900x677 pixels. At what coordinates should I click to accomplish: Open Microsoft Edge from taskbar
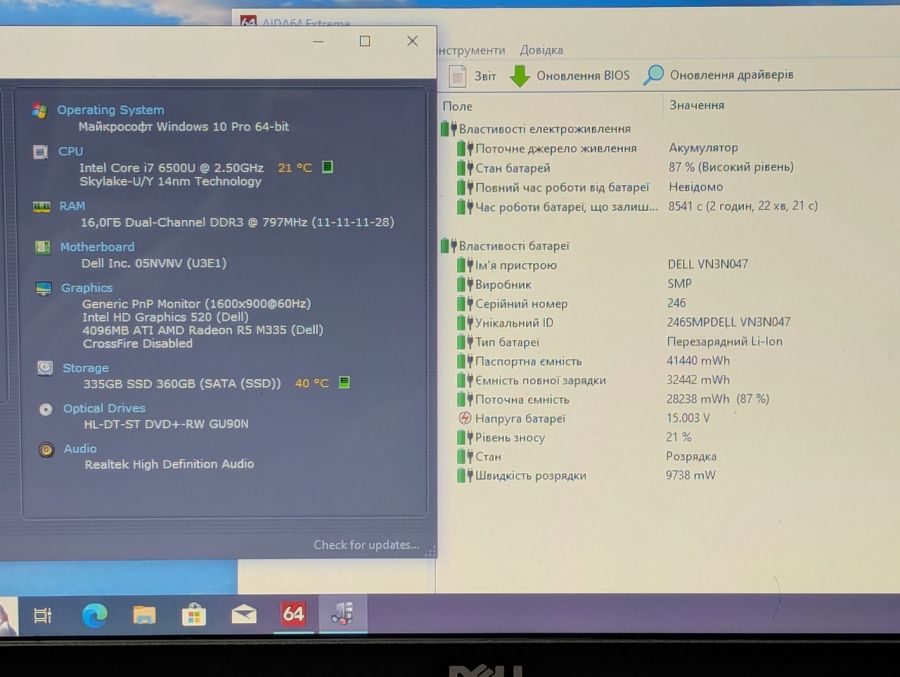click(x=95, y=616)
